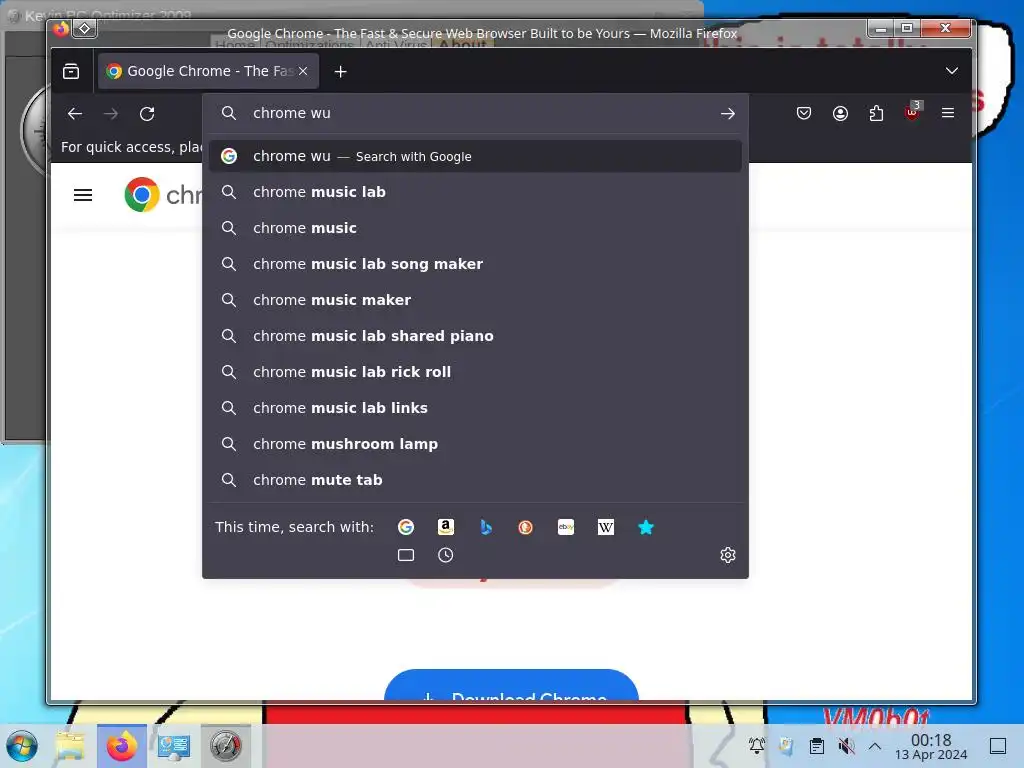The height and width of the screenshot is (768, 1024).
Task: Select 'chrome music lab shared piano' suggestion
Action: coord(475,336)
